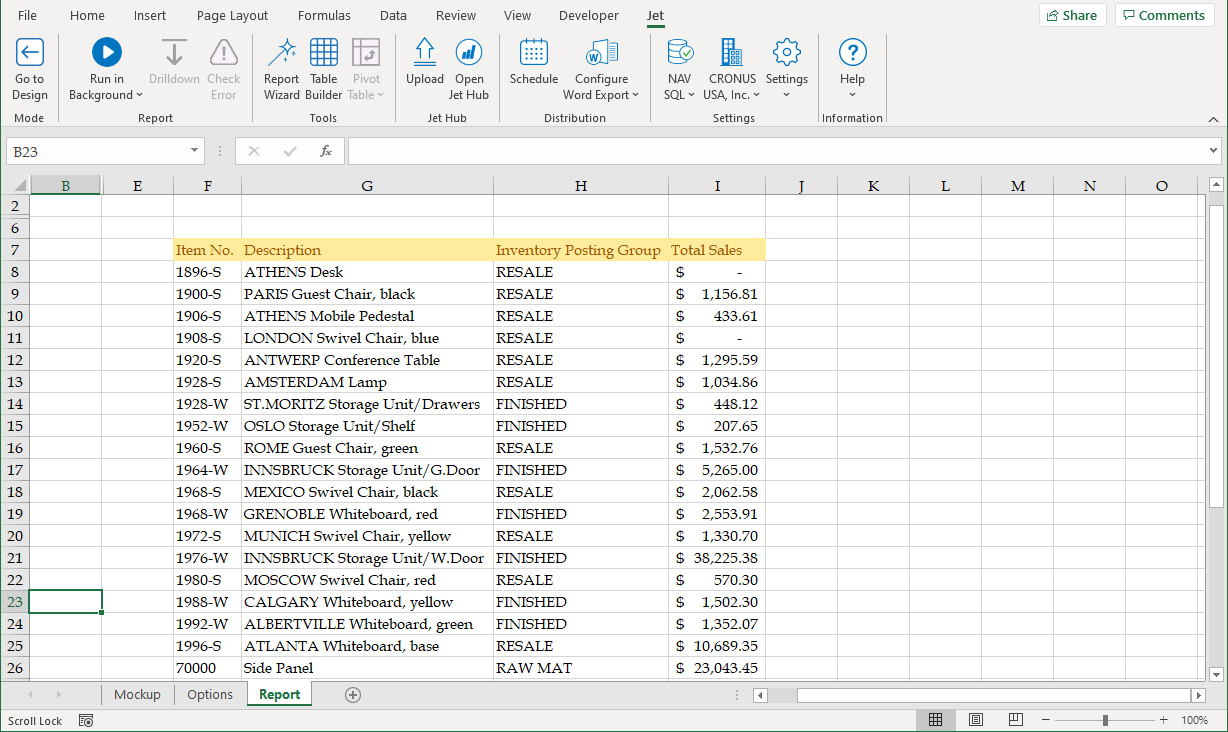Screen dimensions: 1228x732
Task: Select cell containing ATHENS Desk
Action: [367, 272]
